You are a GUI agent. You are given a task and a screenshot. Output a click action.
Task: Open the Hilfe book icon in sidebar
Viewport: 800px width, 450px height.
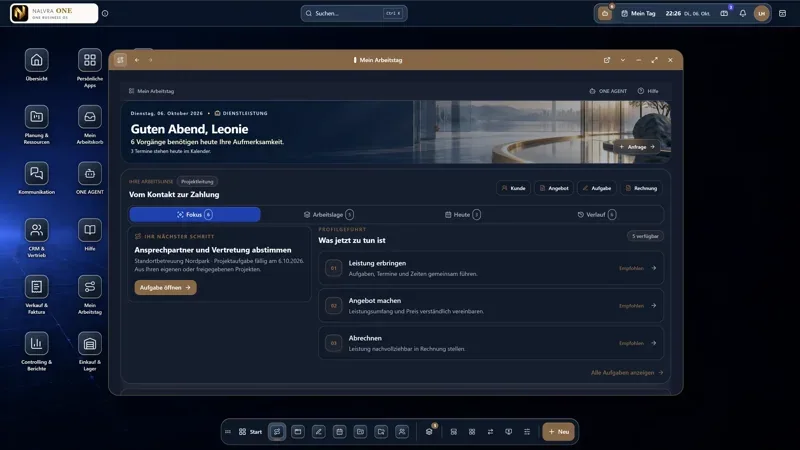(x=90, y=230)
